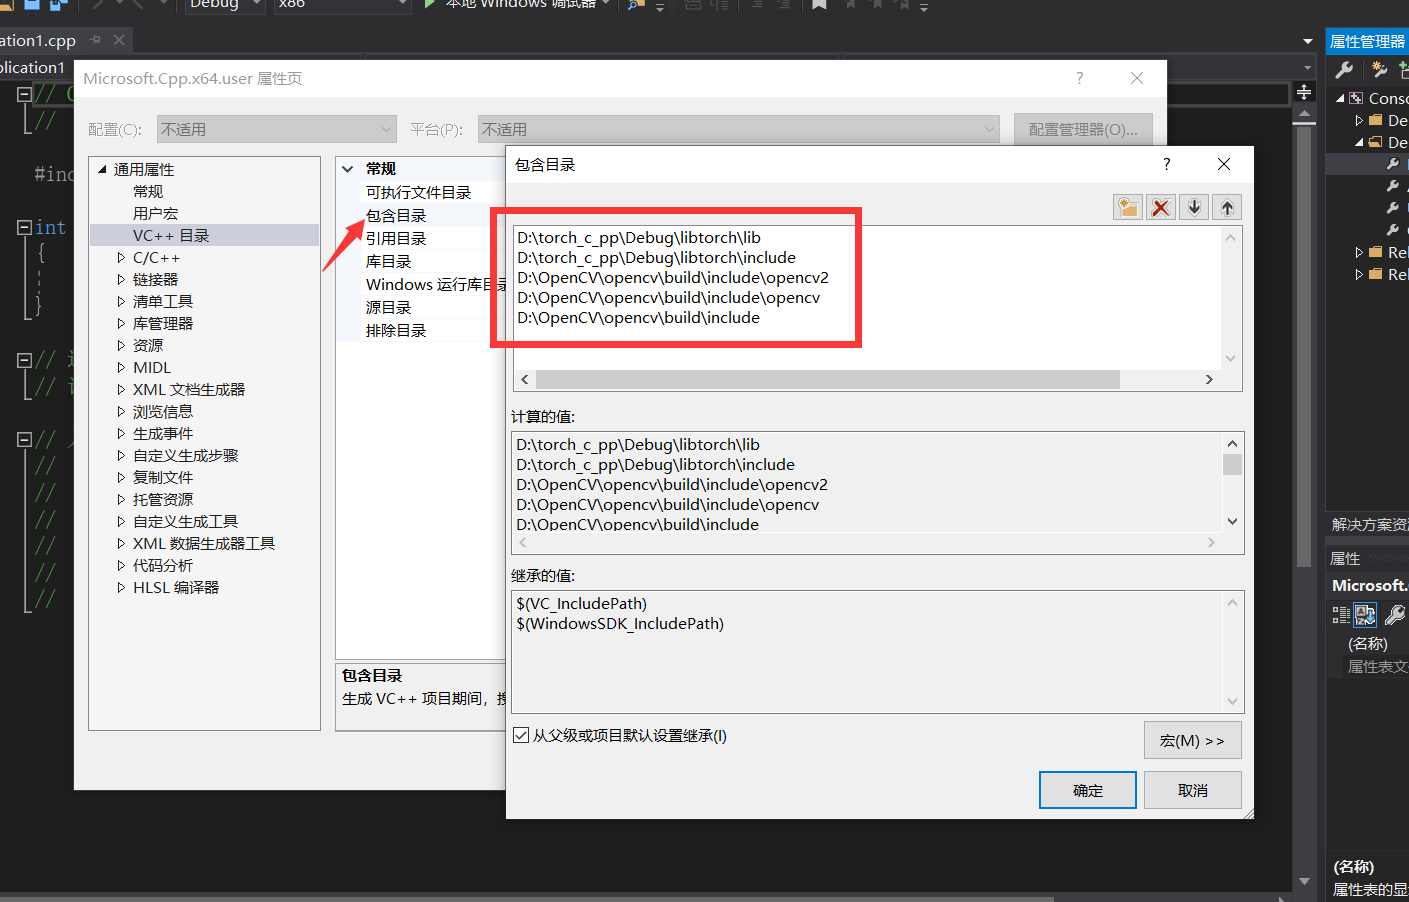Click the Conso project icon in property manager
This screenshot has height=902, width=1409.
(1356, 98)
